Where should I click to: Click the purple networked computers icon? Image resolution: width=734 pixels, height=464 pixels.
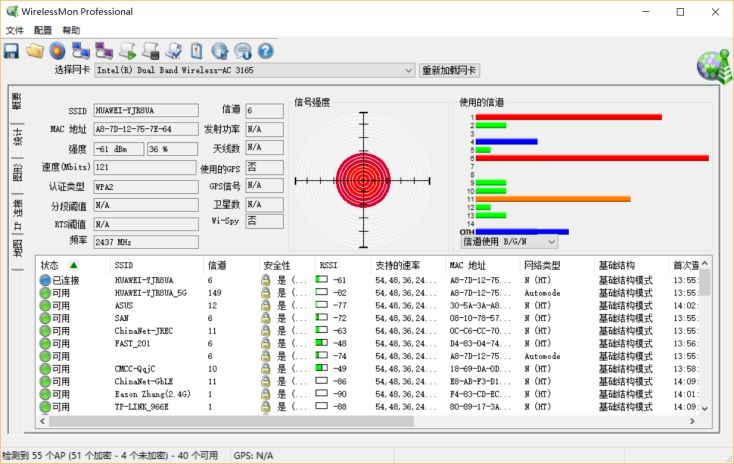tap(104, 51)
